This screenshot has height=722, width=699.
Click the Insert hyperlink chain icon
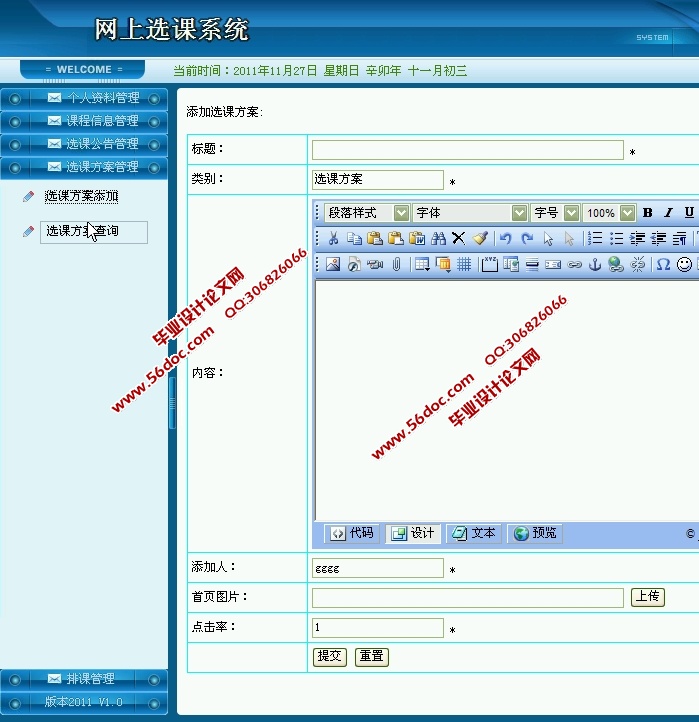574,264
